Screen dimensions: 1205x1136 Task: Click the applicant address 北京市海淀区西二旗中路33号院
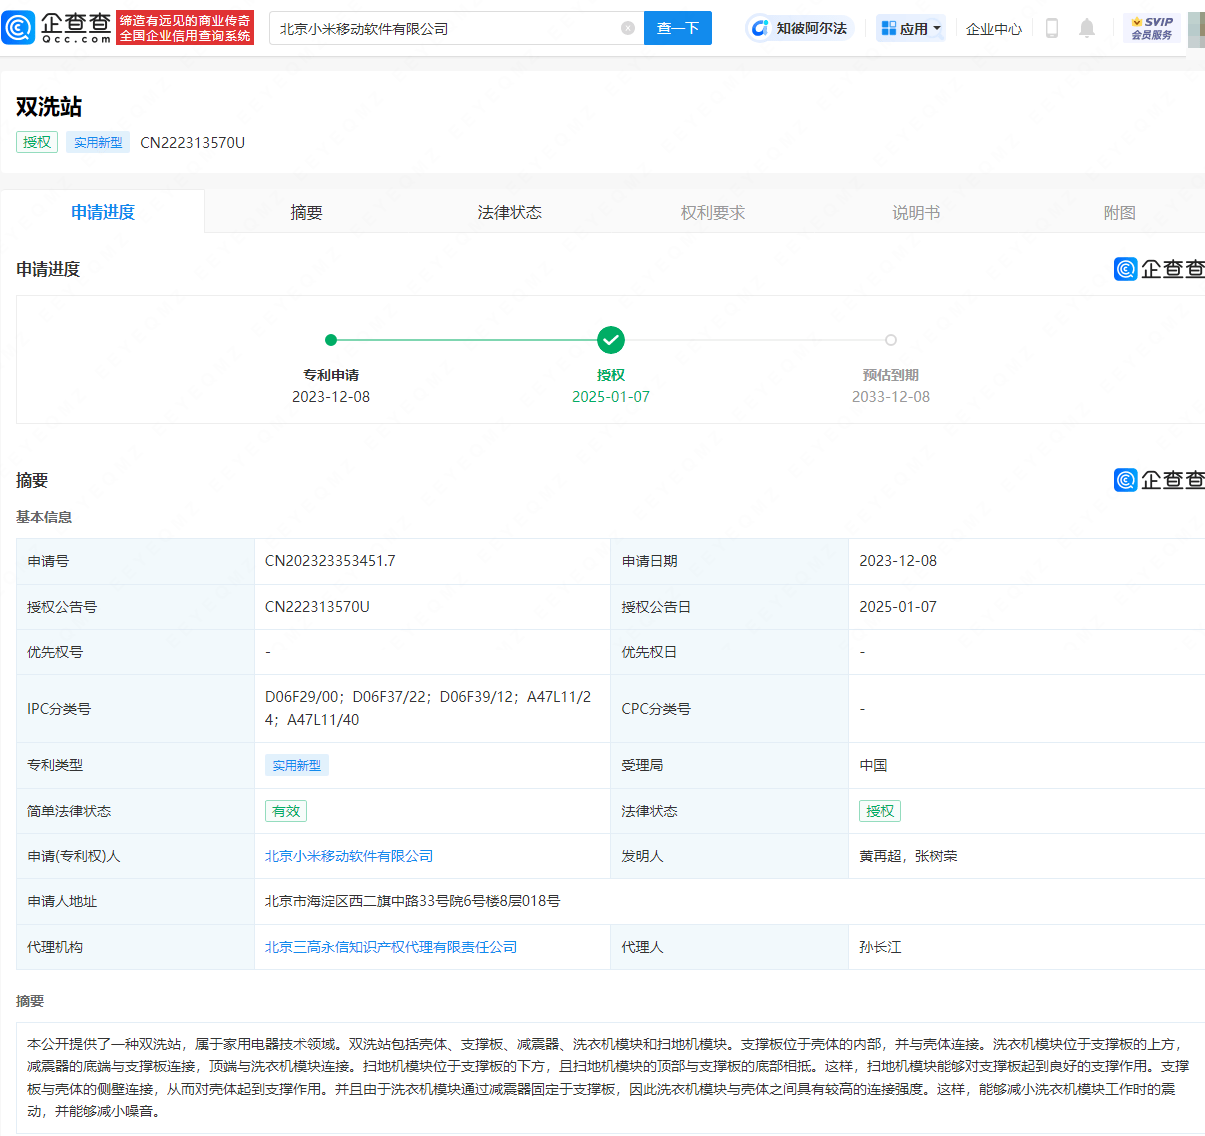pos(412,901)
